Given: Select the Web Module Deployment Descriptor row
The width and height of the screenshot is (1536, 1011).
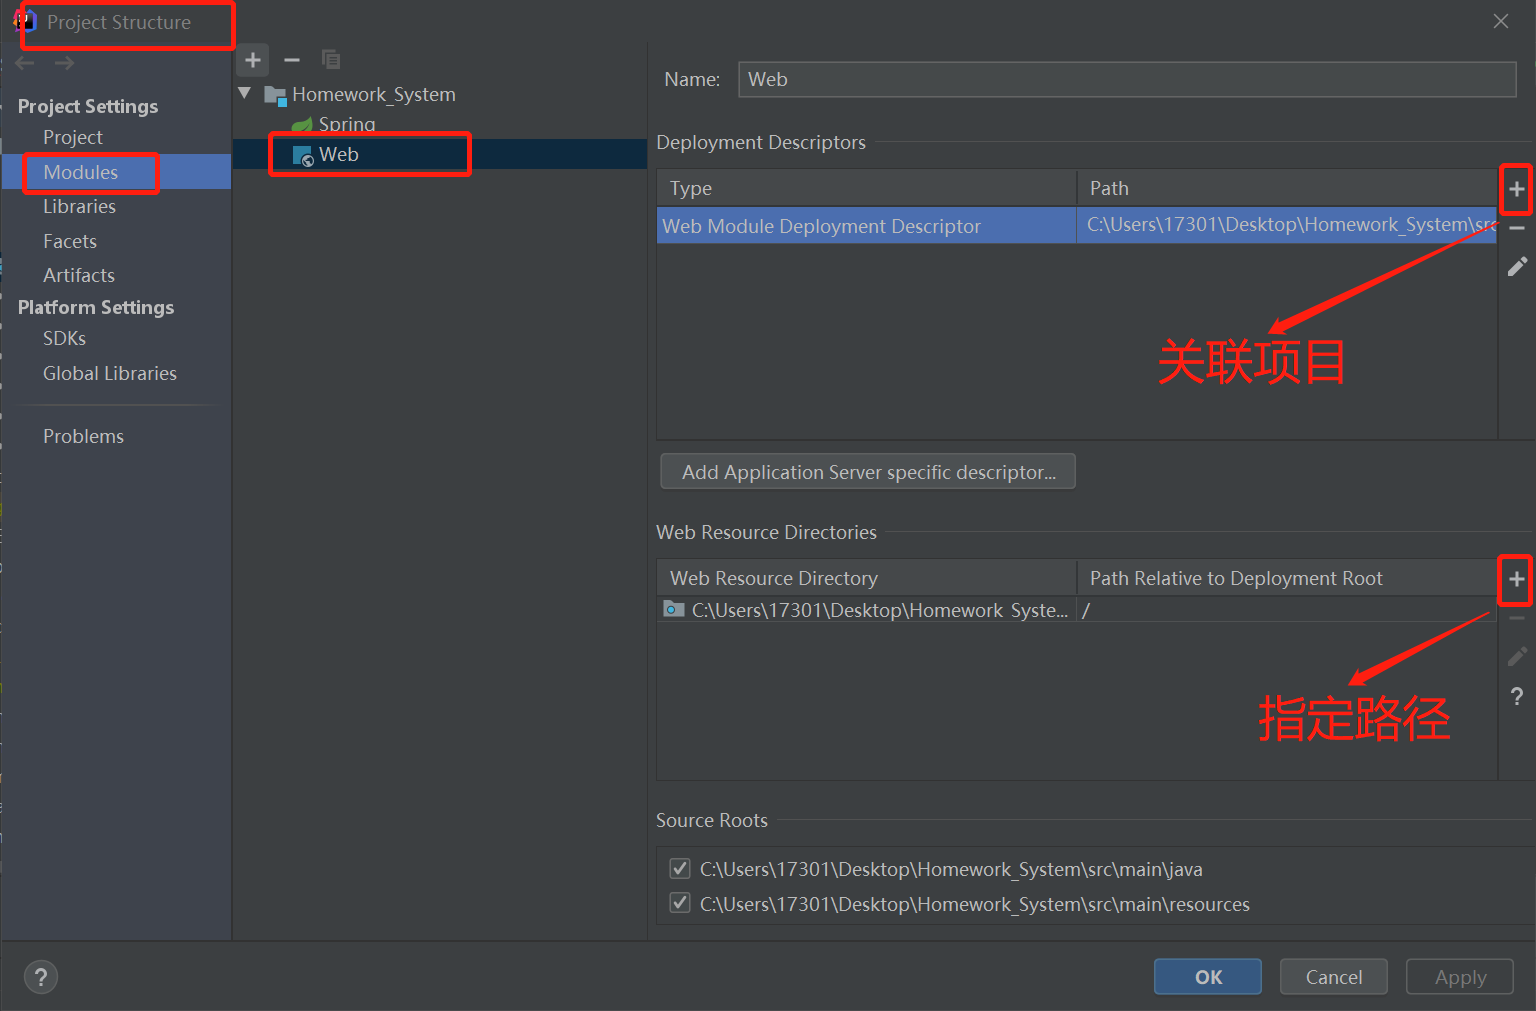Looking at the screenshot, I should pos(866,225).
